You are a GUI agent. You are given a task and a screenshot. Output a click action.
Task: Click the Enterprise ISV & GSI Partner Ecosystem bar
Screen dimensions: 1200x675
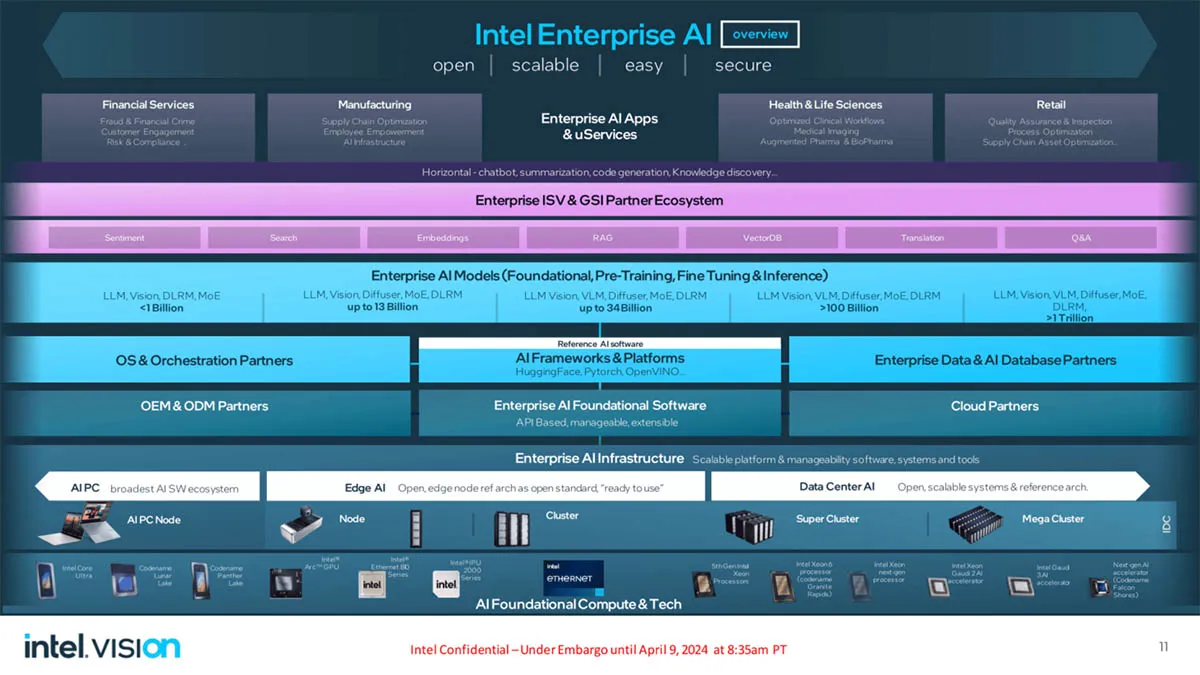point(600,200)
